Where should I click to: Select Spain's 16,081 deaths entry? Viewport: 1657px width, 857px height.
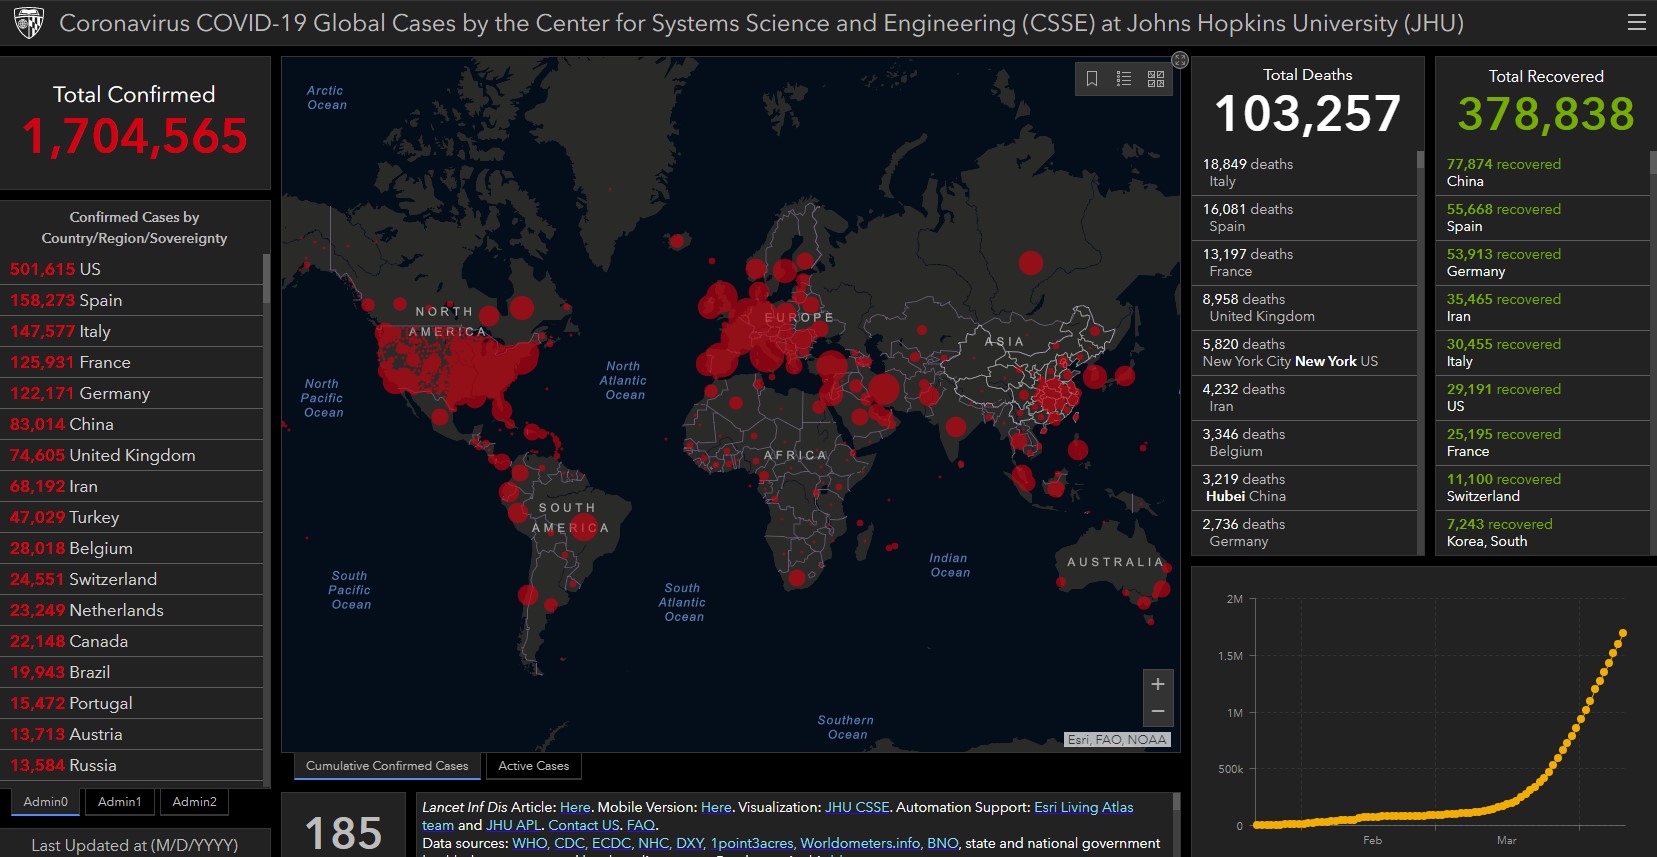[x=1304, y=217]
